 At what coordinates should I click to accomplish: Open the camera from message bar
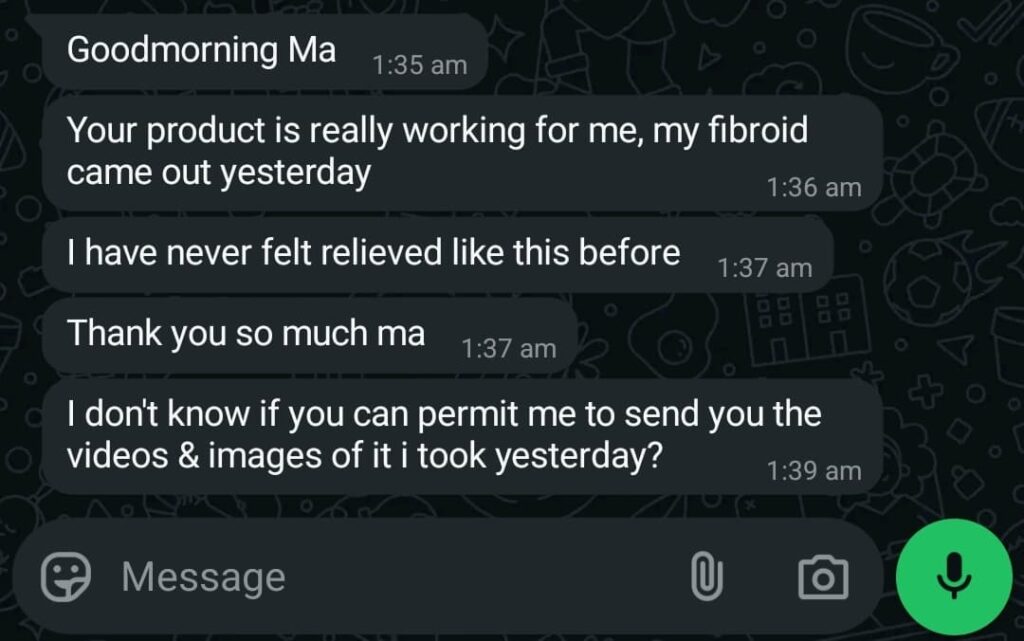[x=823, y=577]
